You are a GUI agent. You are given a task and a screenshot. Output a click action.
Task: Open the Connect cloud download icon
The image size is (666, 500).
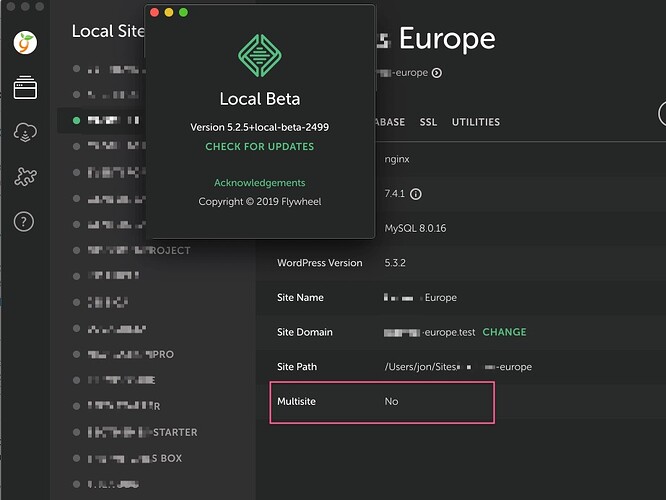(25, 133)
